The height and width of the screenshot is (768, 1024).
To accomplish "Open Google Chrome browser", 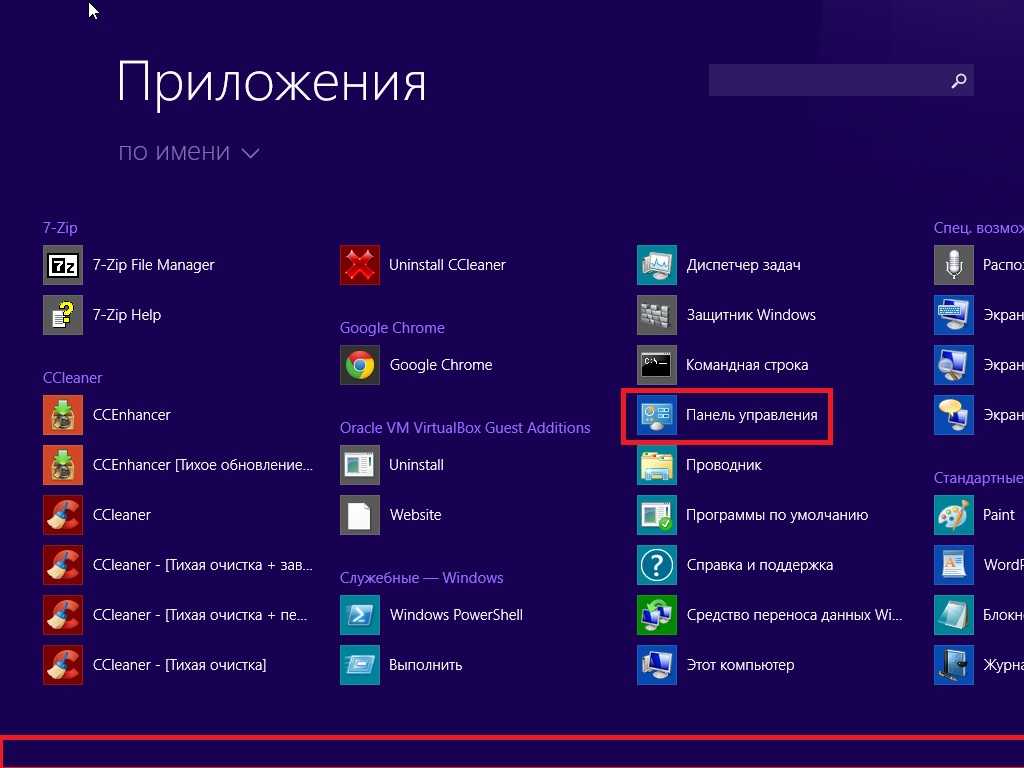I will click(x=416, y=365).
